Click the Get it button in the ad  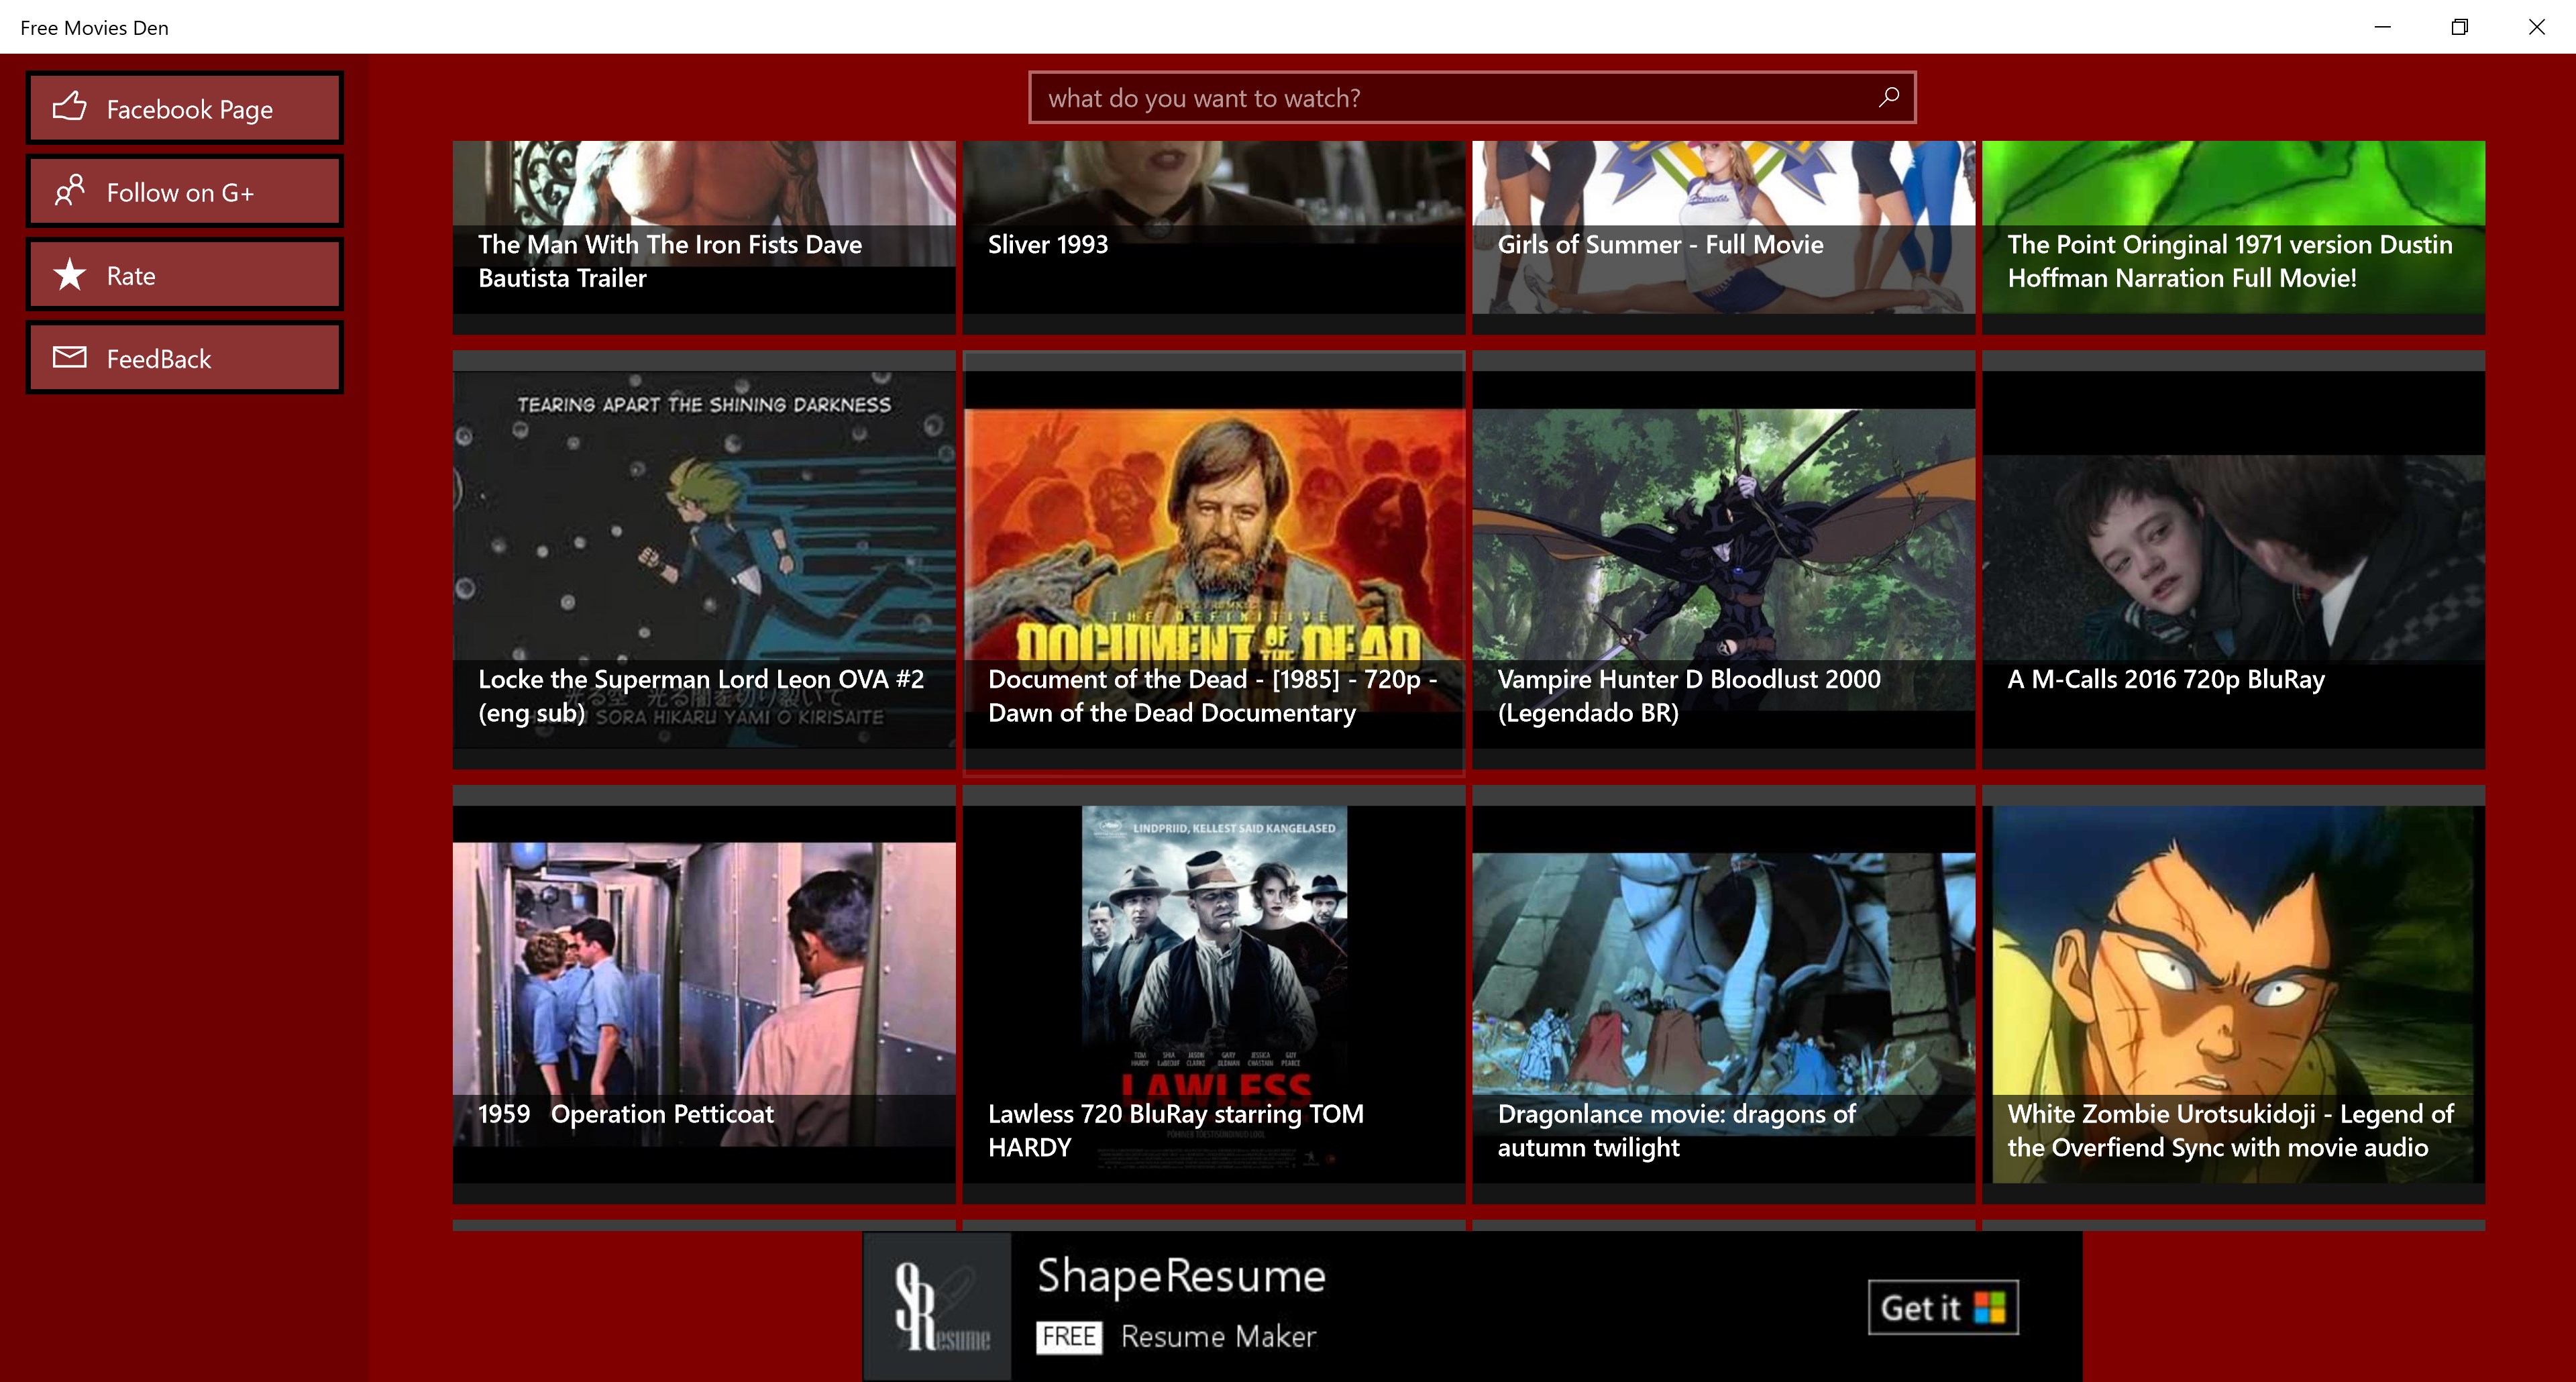tap(1941, 1307)
